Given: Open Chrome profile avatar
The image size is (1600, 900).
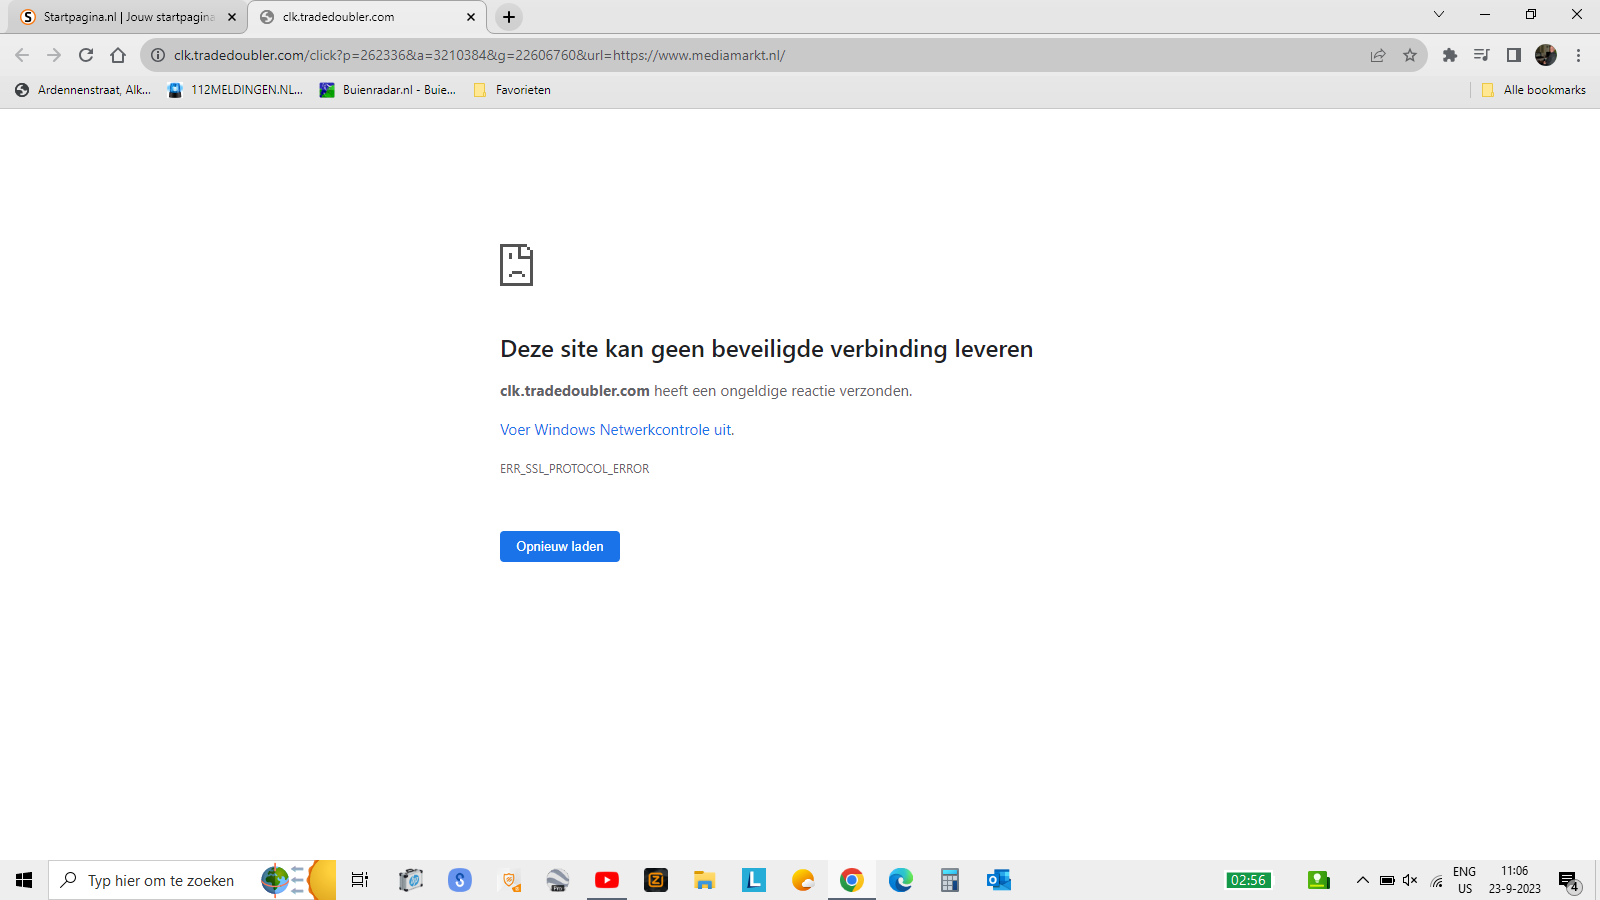Looking at the screenshot, I should [1545, 55].
